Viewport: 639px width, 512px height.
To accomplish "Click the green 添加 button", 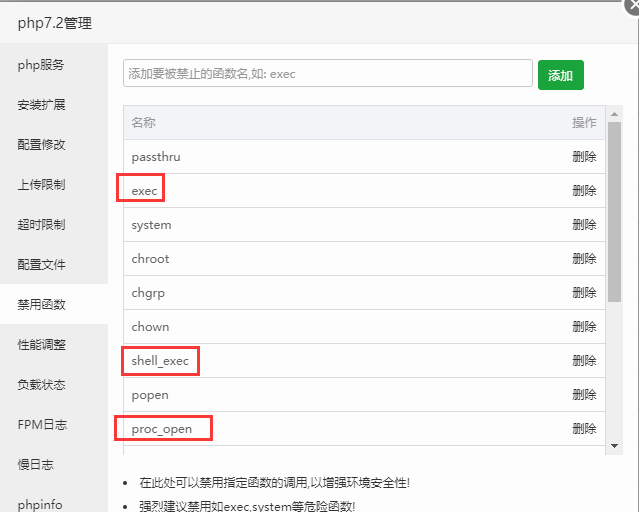I will [561, 75].
